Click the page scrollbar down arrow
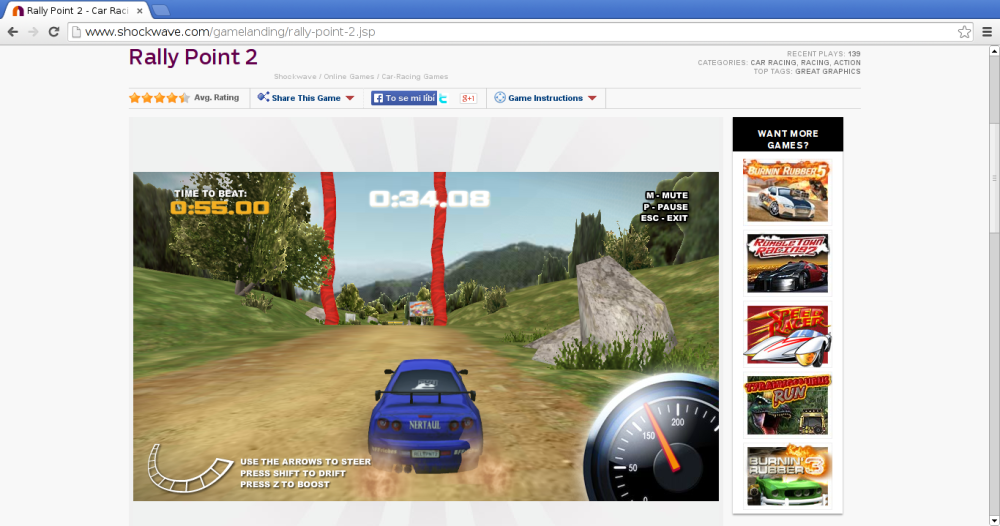This screenshot has height=526, width=1000. click(994, 521)
